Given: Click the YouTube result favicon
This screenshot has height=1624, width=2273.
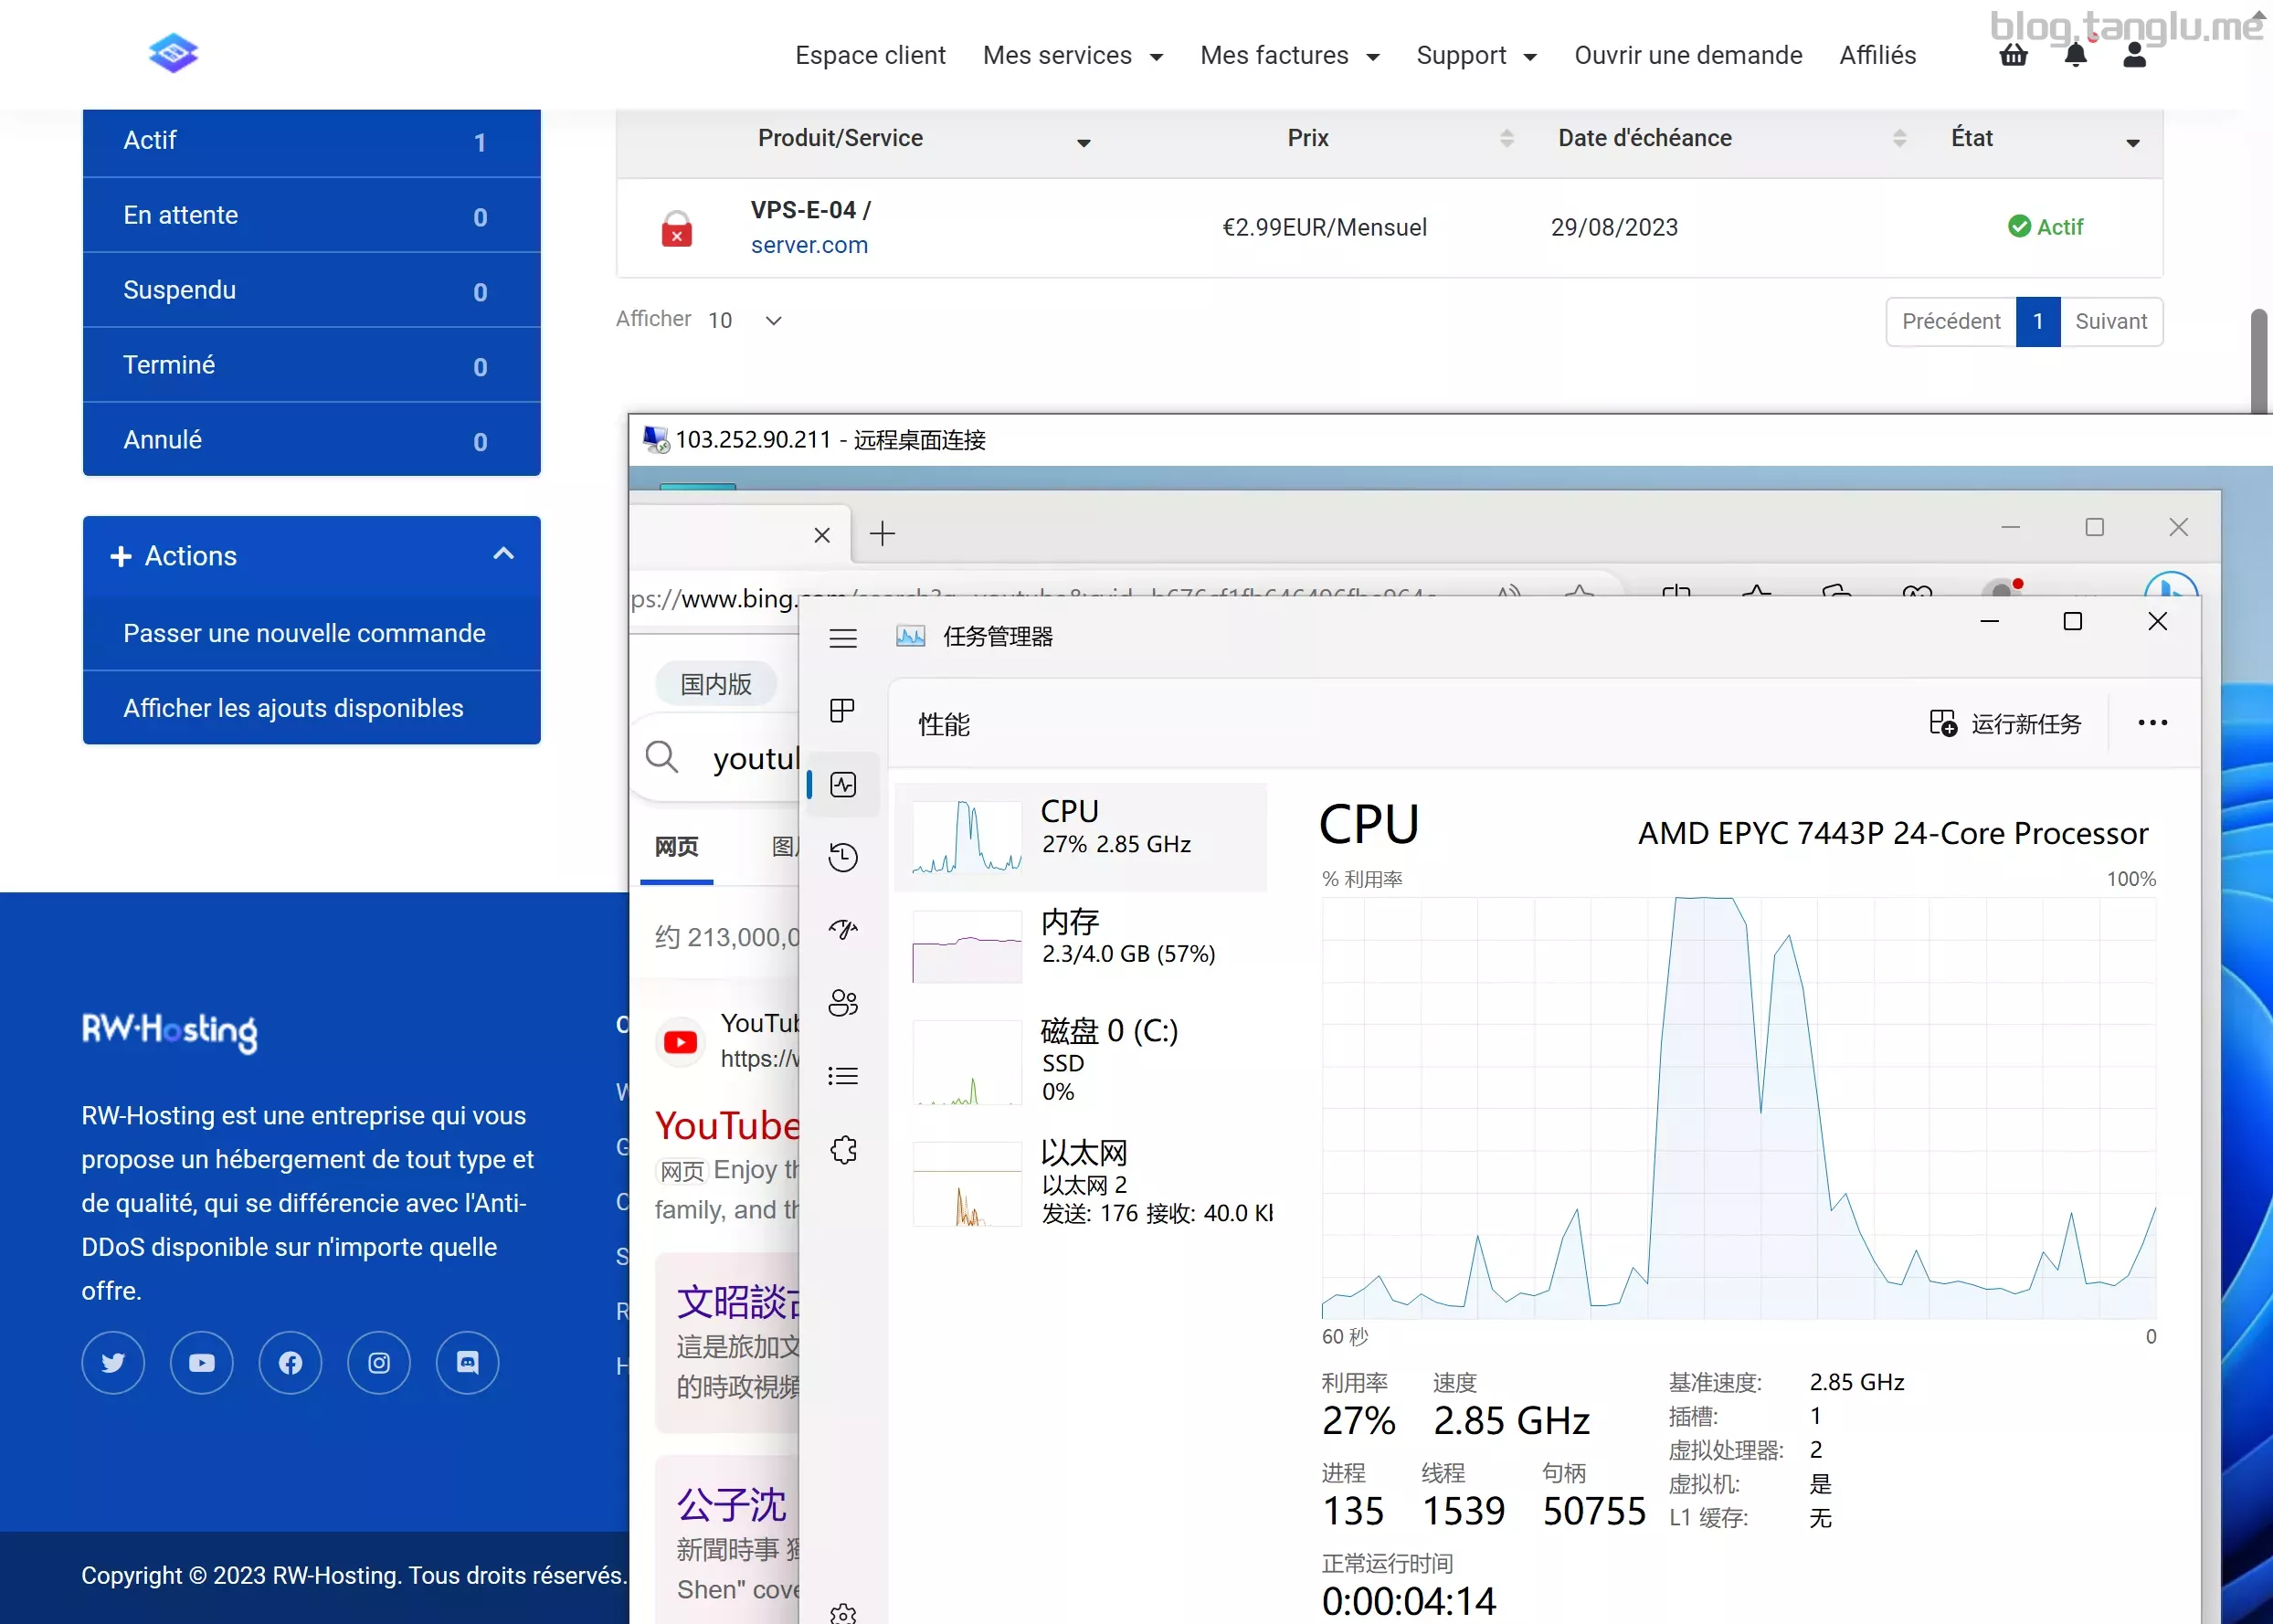Looking at the screenshot, I should [681, 1042].
